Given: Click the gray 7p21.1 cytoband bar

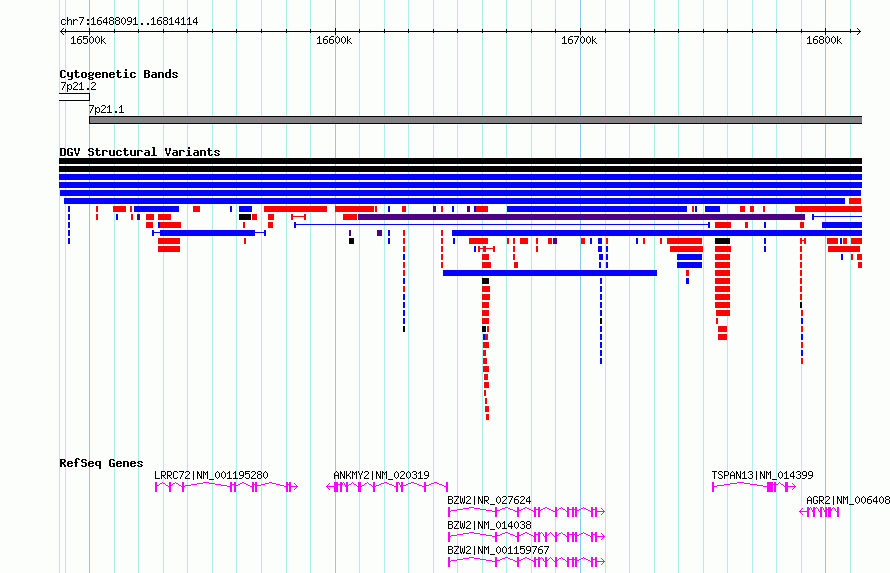Looking at the screenshot, I should click(x=476, y=120).
